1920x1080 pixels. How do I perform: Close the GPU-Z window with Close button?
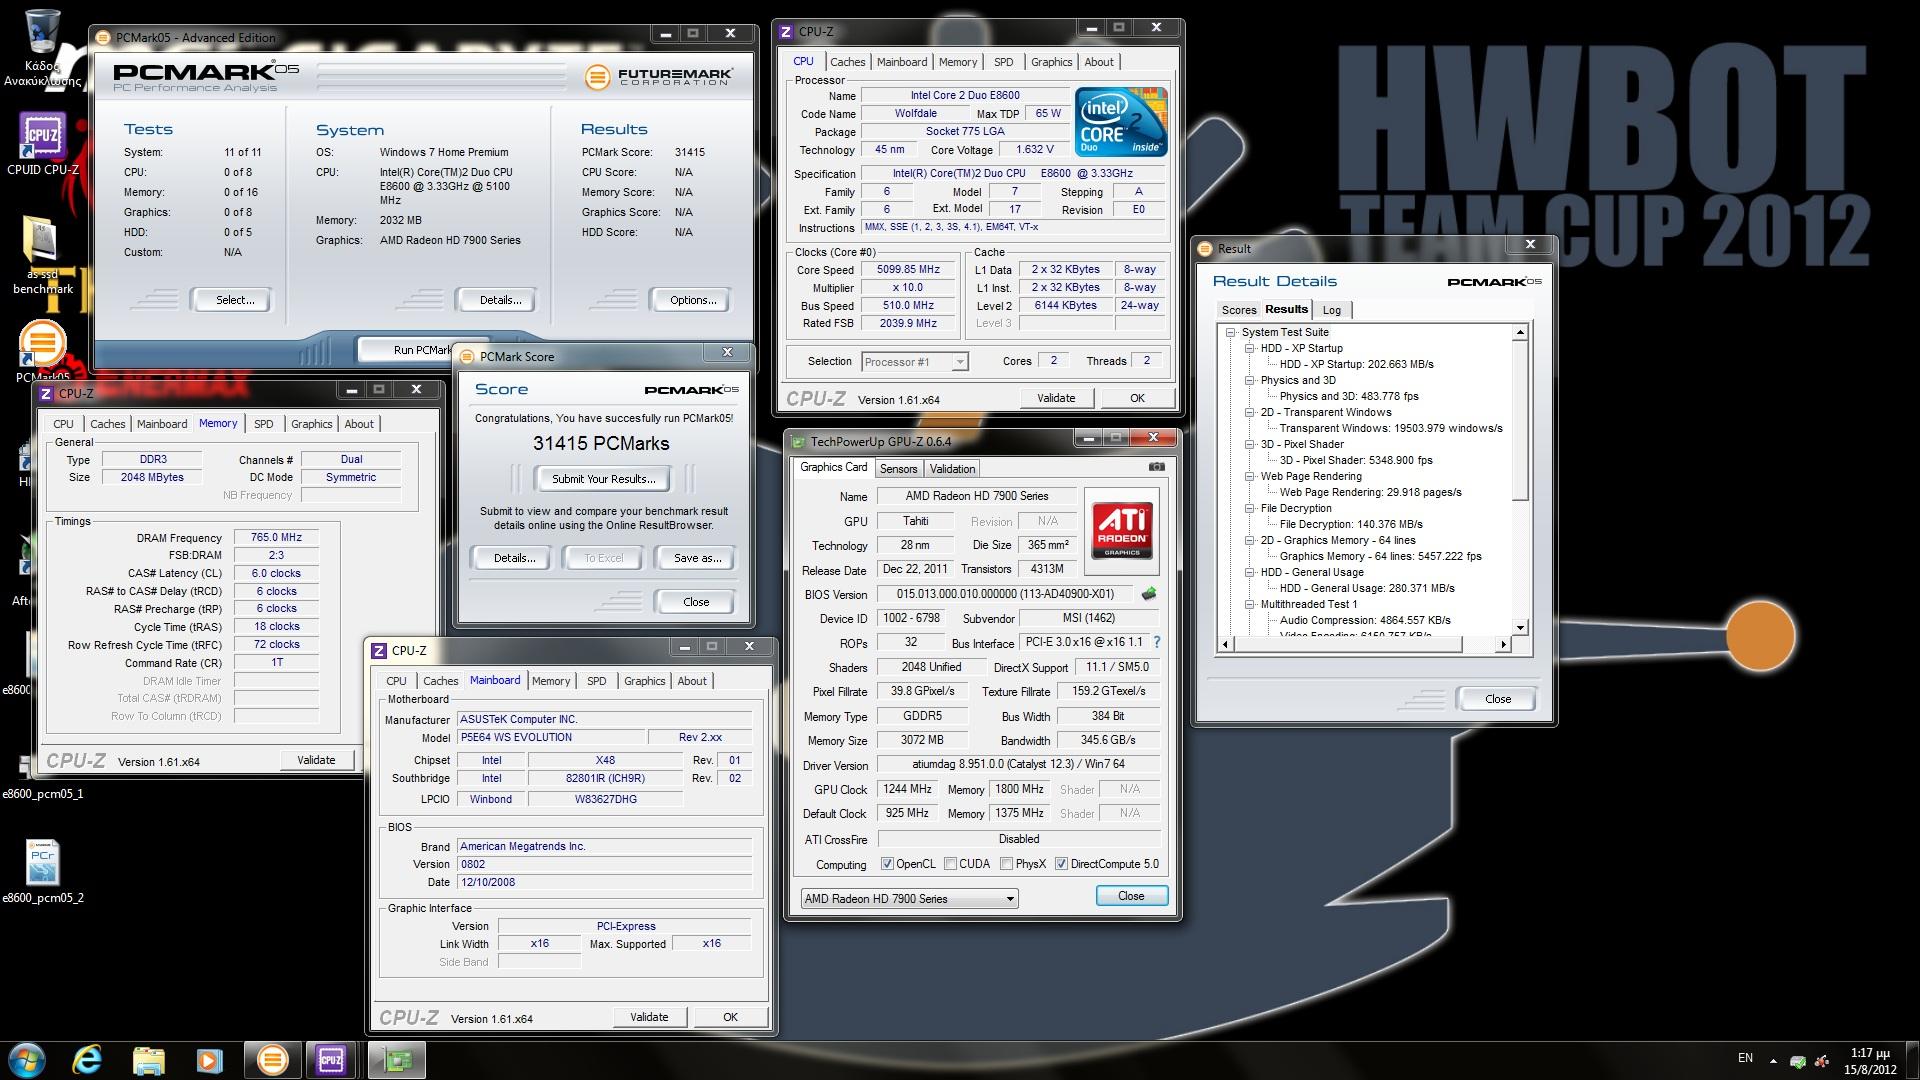pos(1131,896)
